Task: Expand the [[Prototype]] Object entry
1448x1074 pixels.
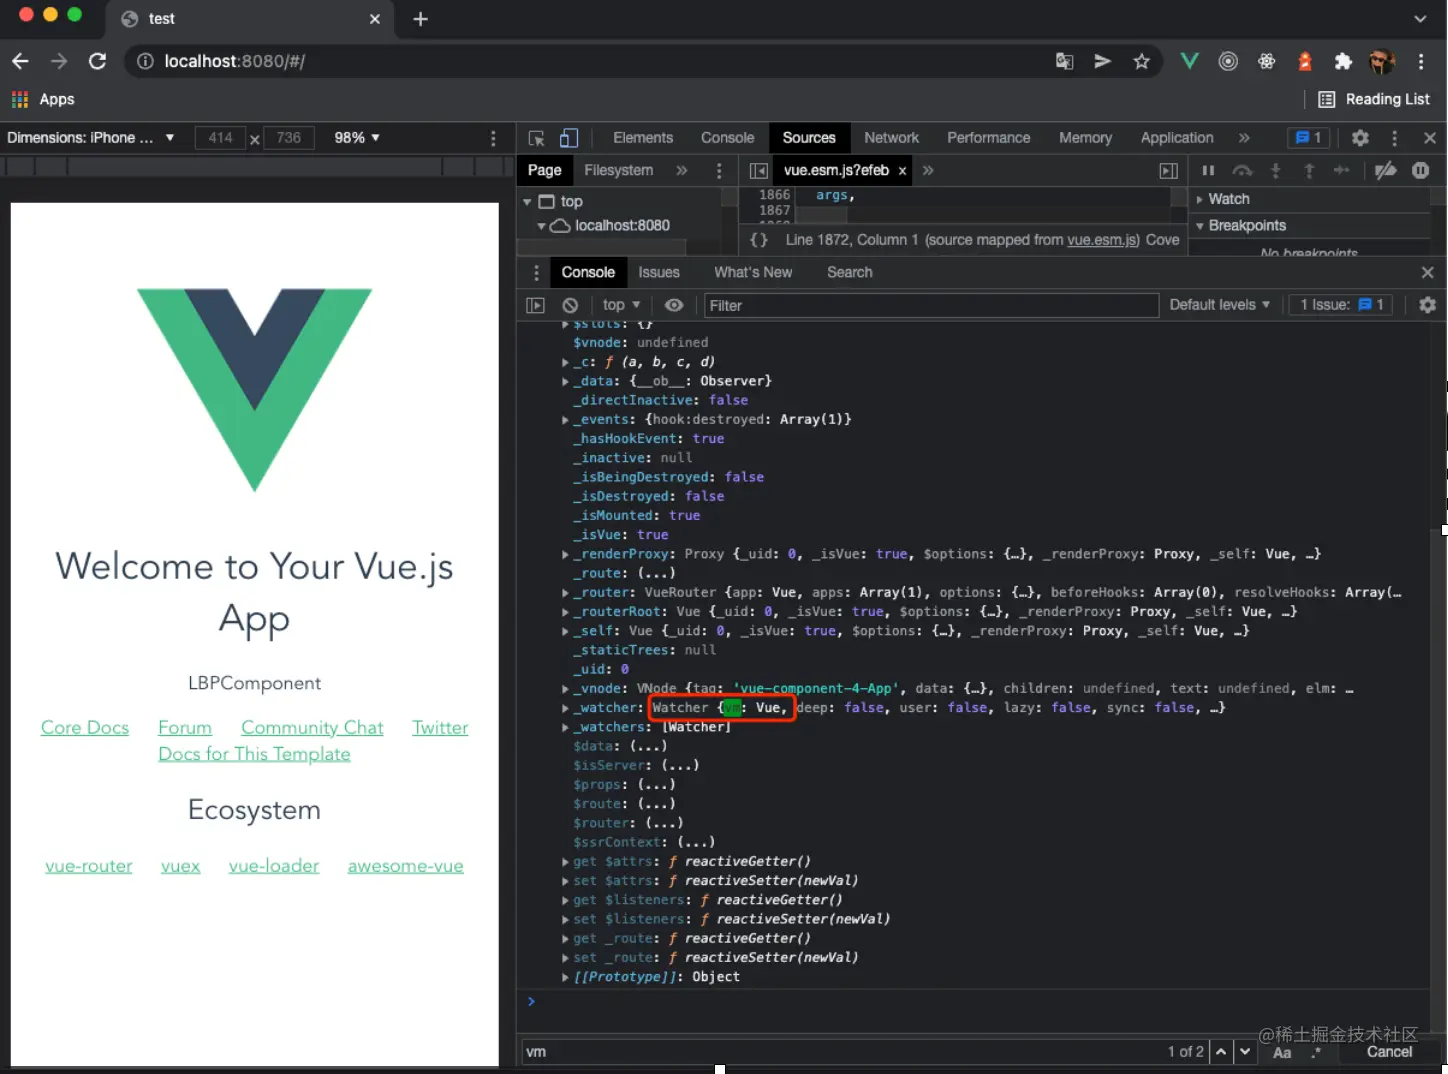Action: pos(565,977)
